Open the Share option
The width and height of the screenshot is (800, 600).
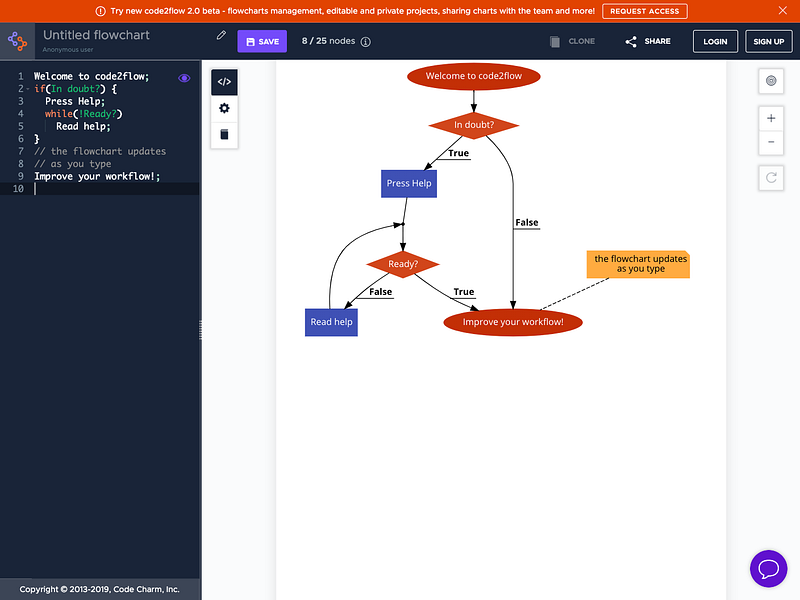(648, 42)
